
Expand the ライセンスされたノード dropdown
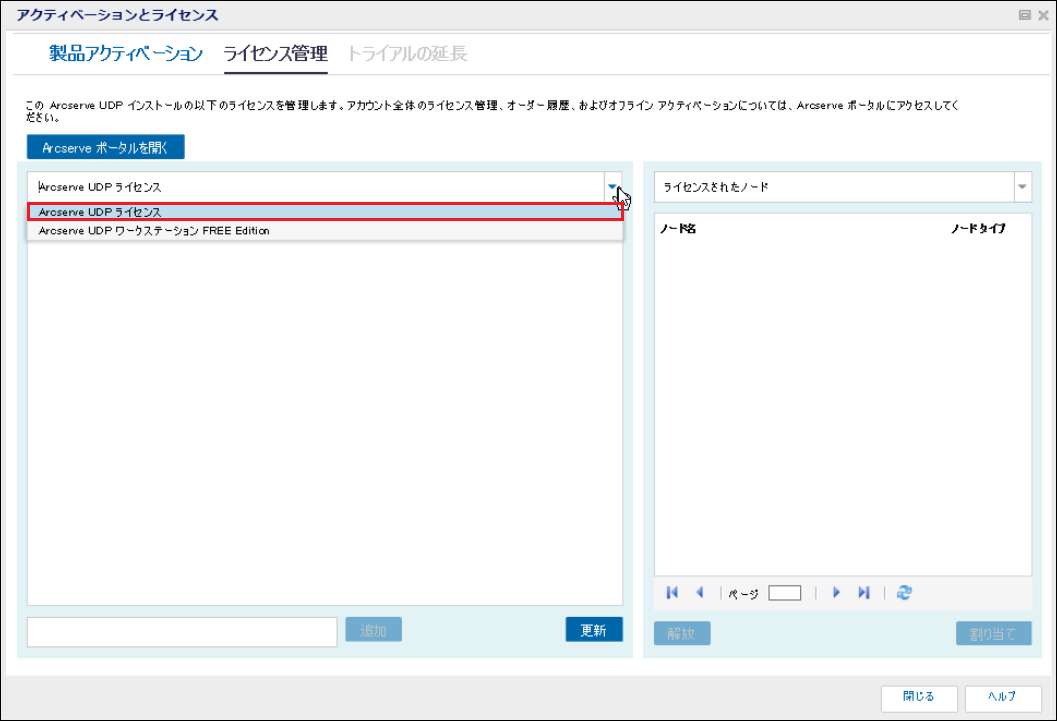[1023, 187]
